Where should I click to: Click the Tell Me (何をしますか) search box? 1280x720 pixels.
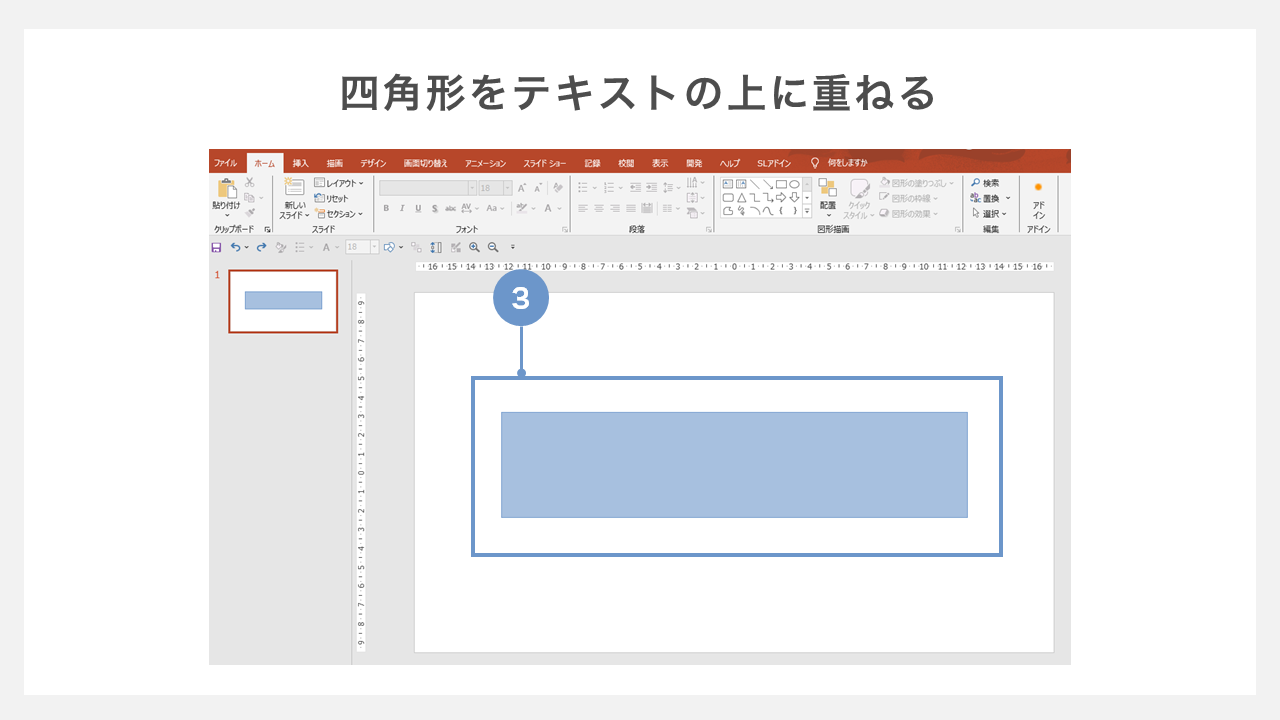coord(839,163)
